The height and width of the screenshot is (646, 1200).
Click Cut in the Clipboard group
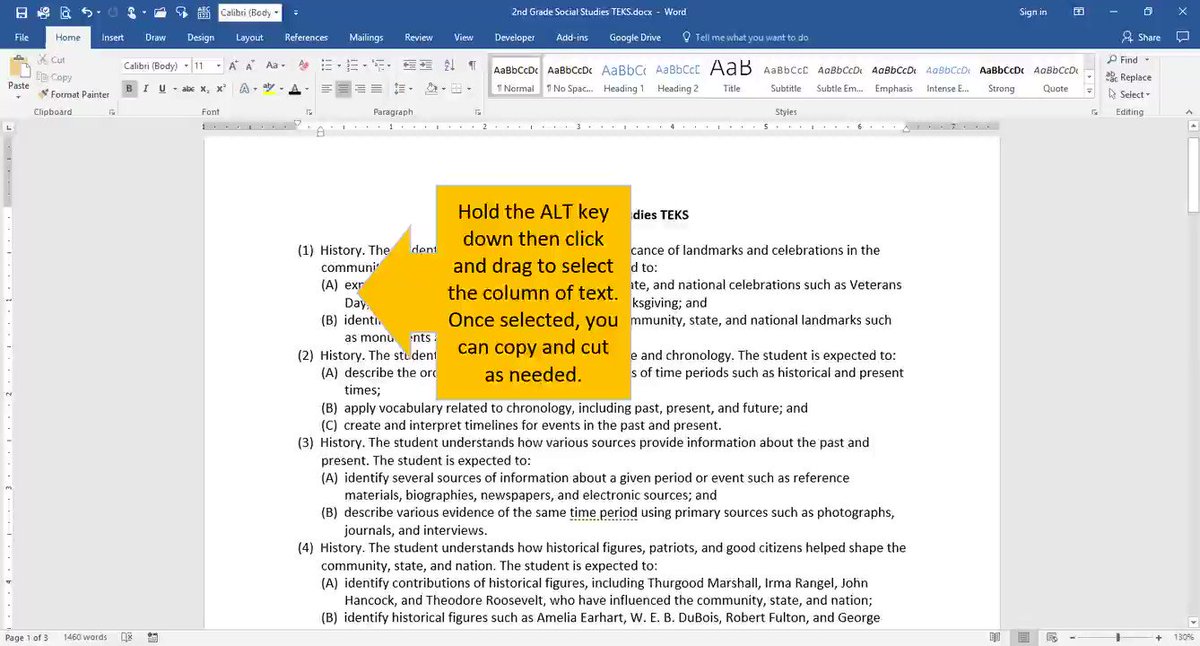52,60
